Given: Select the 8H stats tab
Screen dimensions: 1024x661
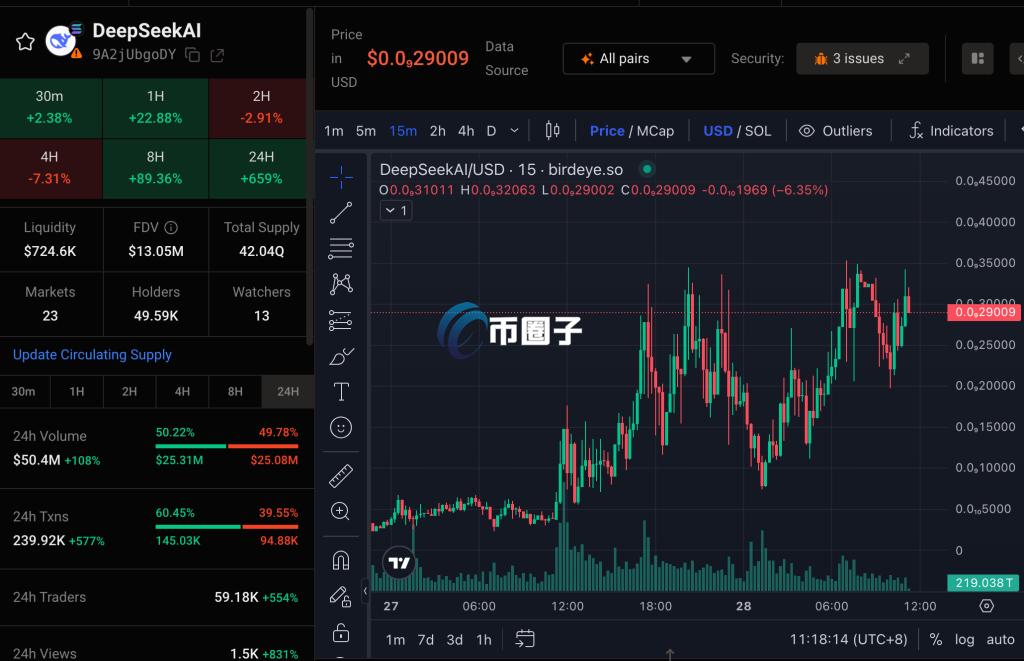Looking at the screenshot, I should click(235, 391).
